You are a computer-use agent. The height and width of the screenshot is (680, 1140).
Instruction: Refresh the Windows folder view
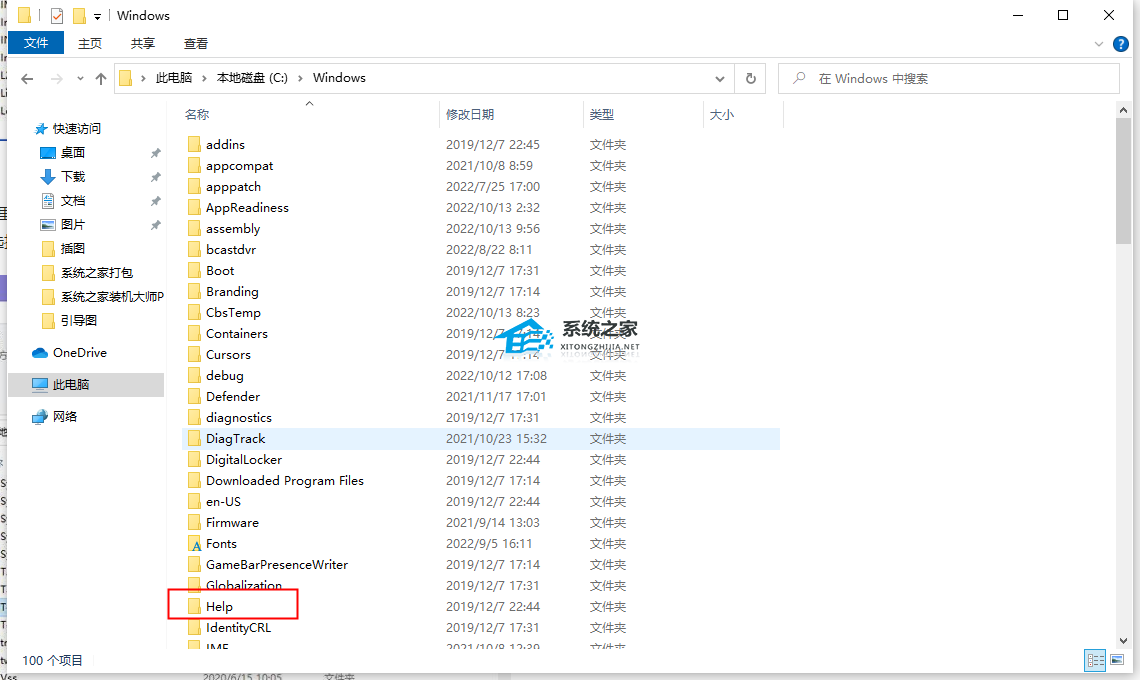pyautogui.click(x=750, y=79)
